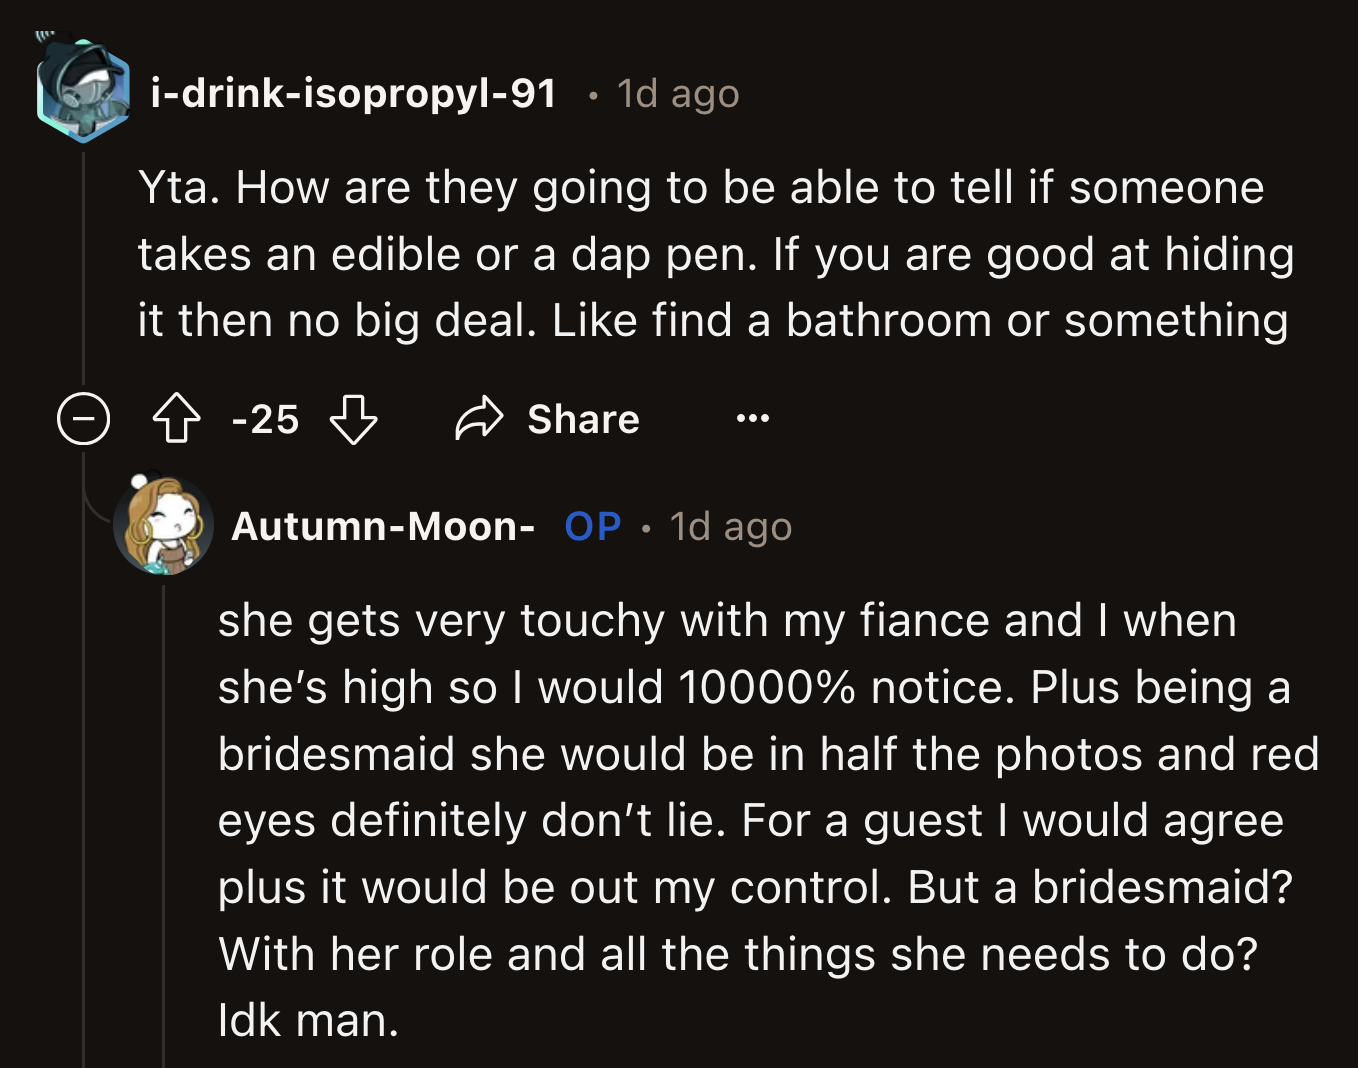Visit Autumn-Moon-'s user page
Screen dimensions: 1358x1068
tap(385, 526)
